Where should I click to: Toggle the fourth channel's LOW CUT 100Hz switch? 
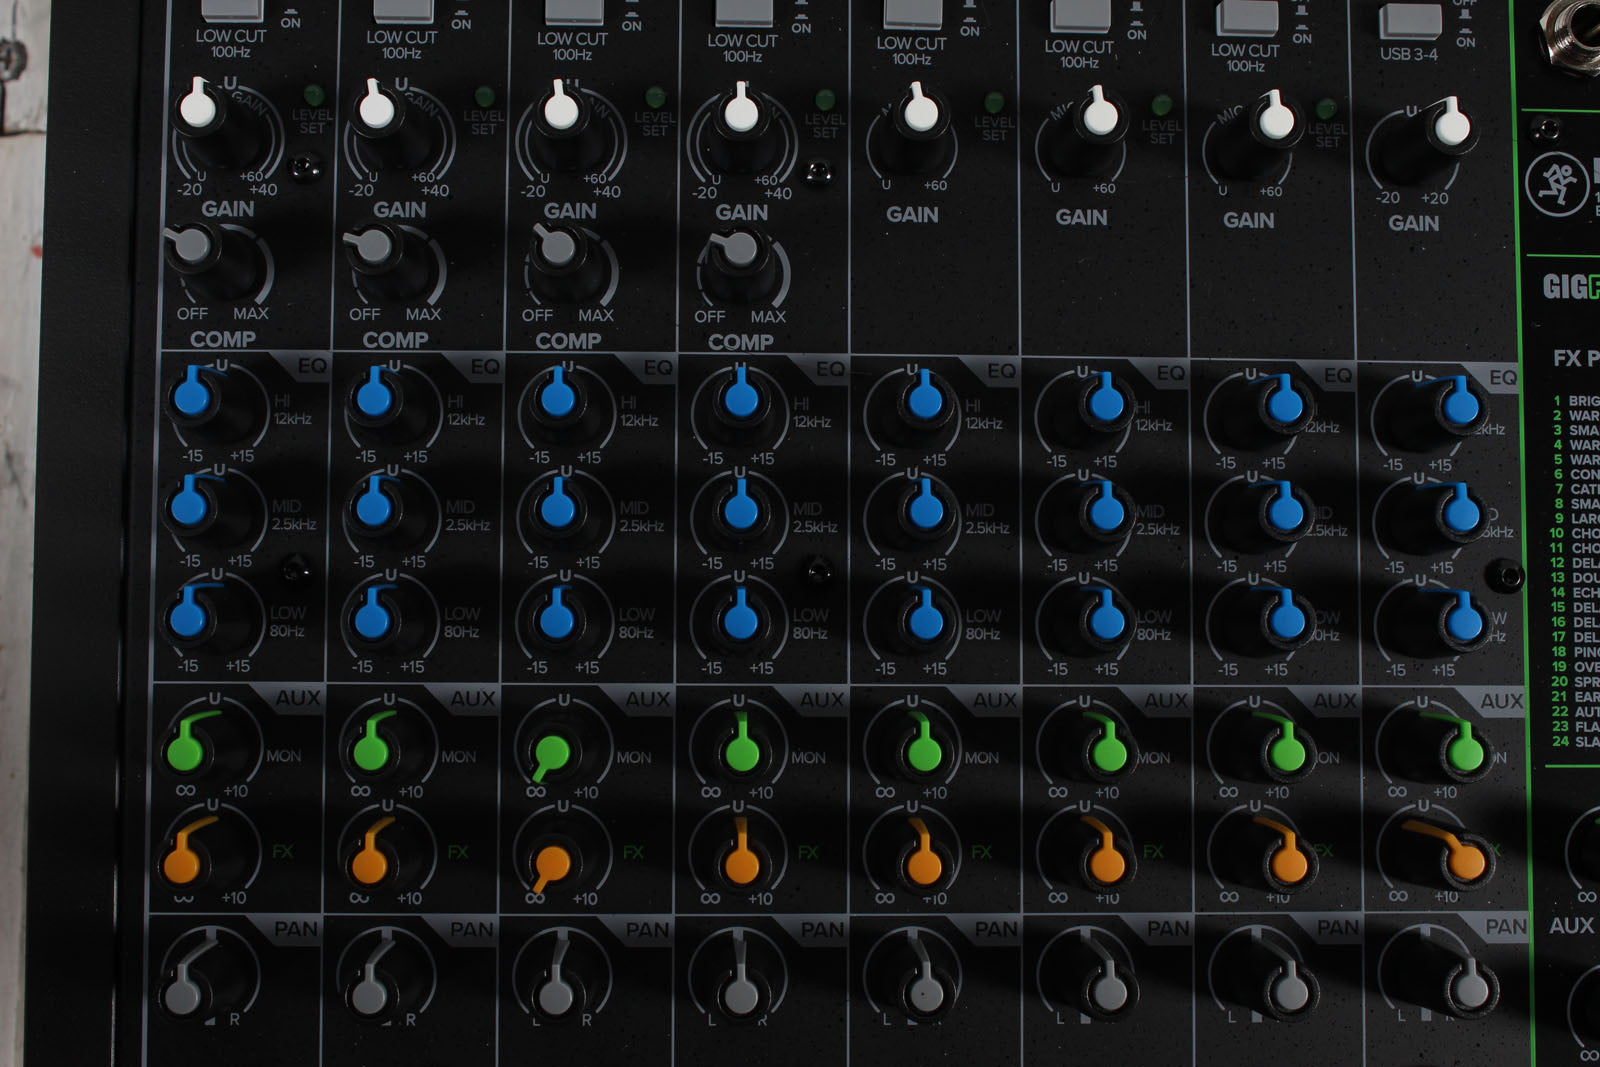pyautogui.click(x=743, y=13)
